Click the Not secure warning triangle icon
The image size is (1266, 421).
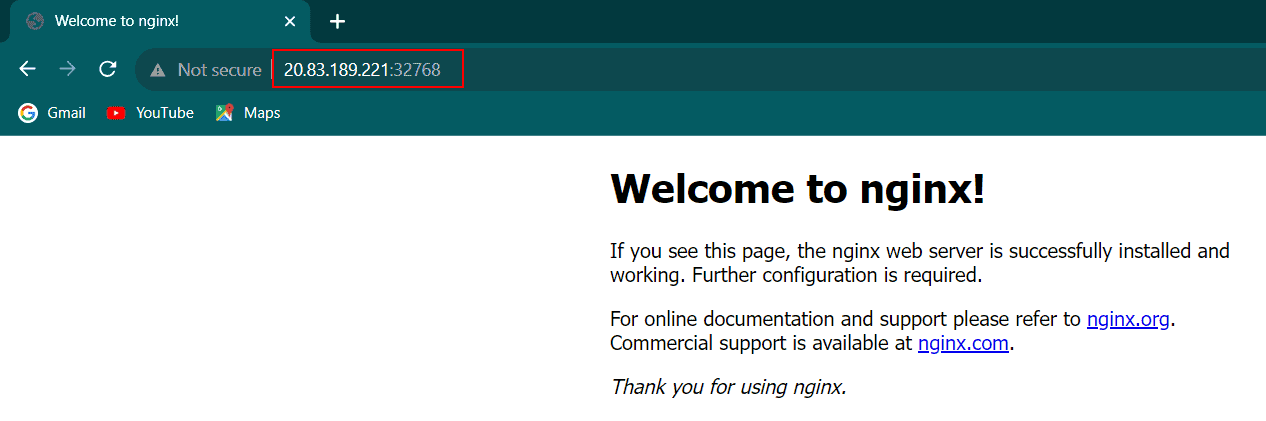coord(158,70)
